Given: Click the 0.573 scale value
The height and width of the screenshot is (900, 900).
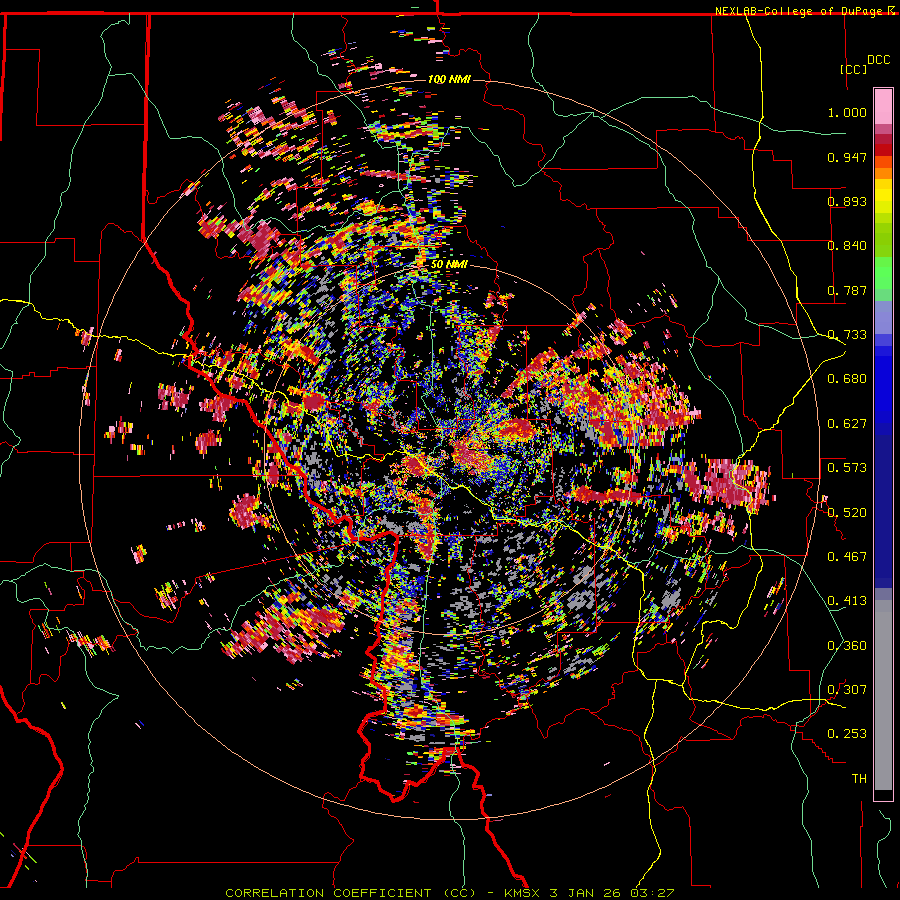Looking at the screenshot, I should click(847, 468).
